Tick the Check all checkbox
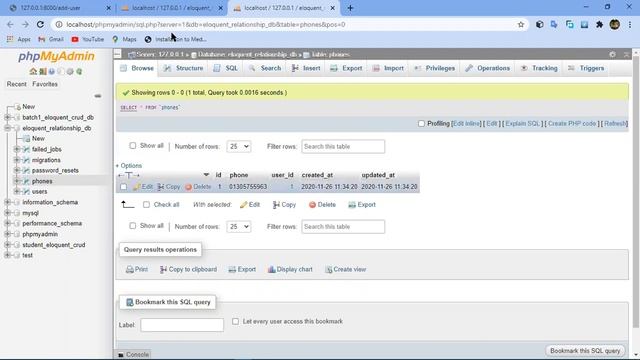 (146, 204)
